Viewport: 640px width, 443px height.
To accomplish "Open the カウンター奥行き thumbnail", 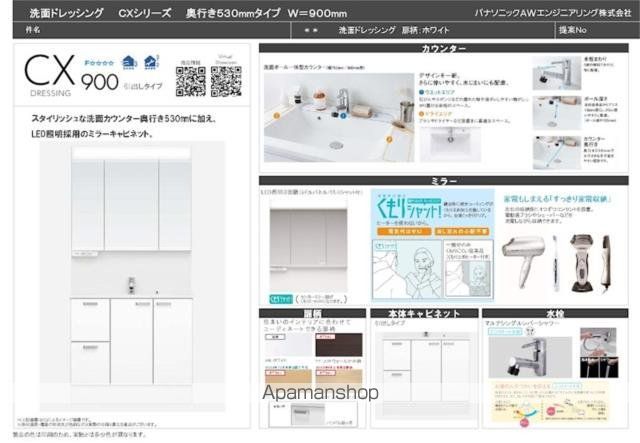I will (557, 152).
